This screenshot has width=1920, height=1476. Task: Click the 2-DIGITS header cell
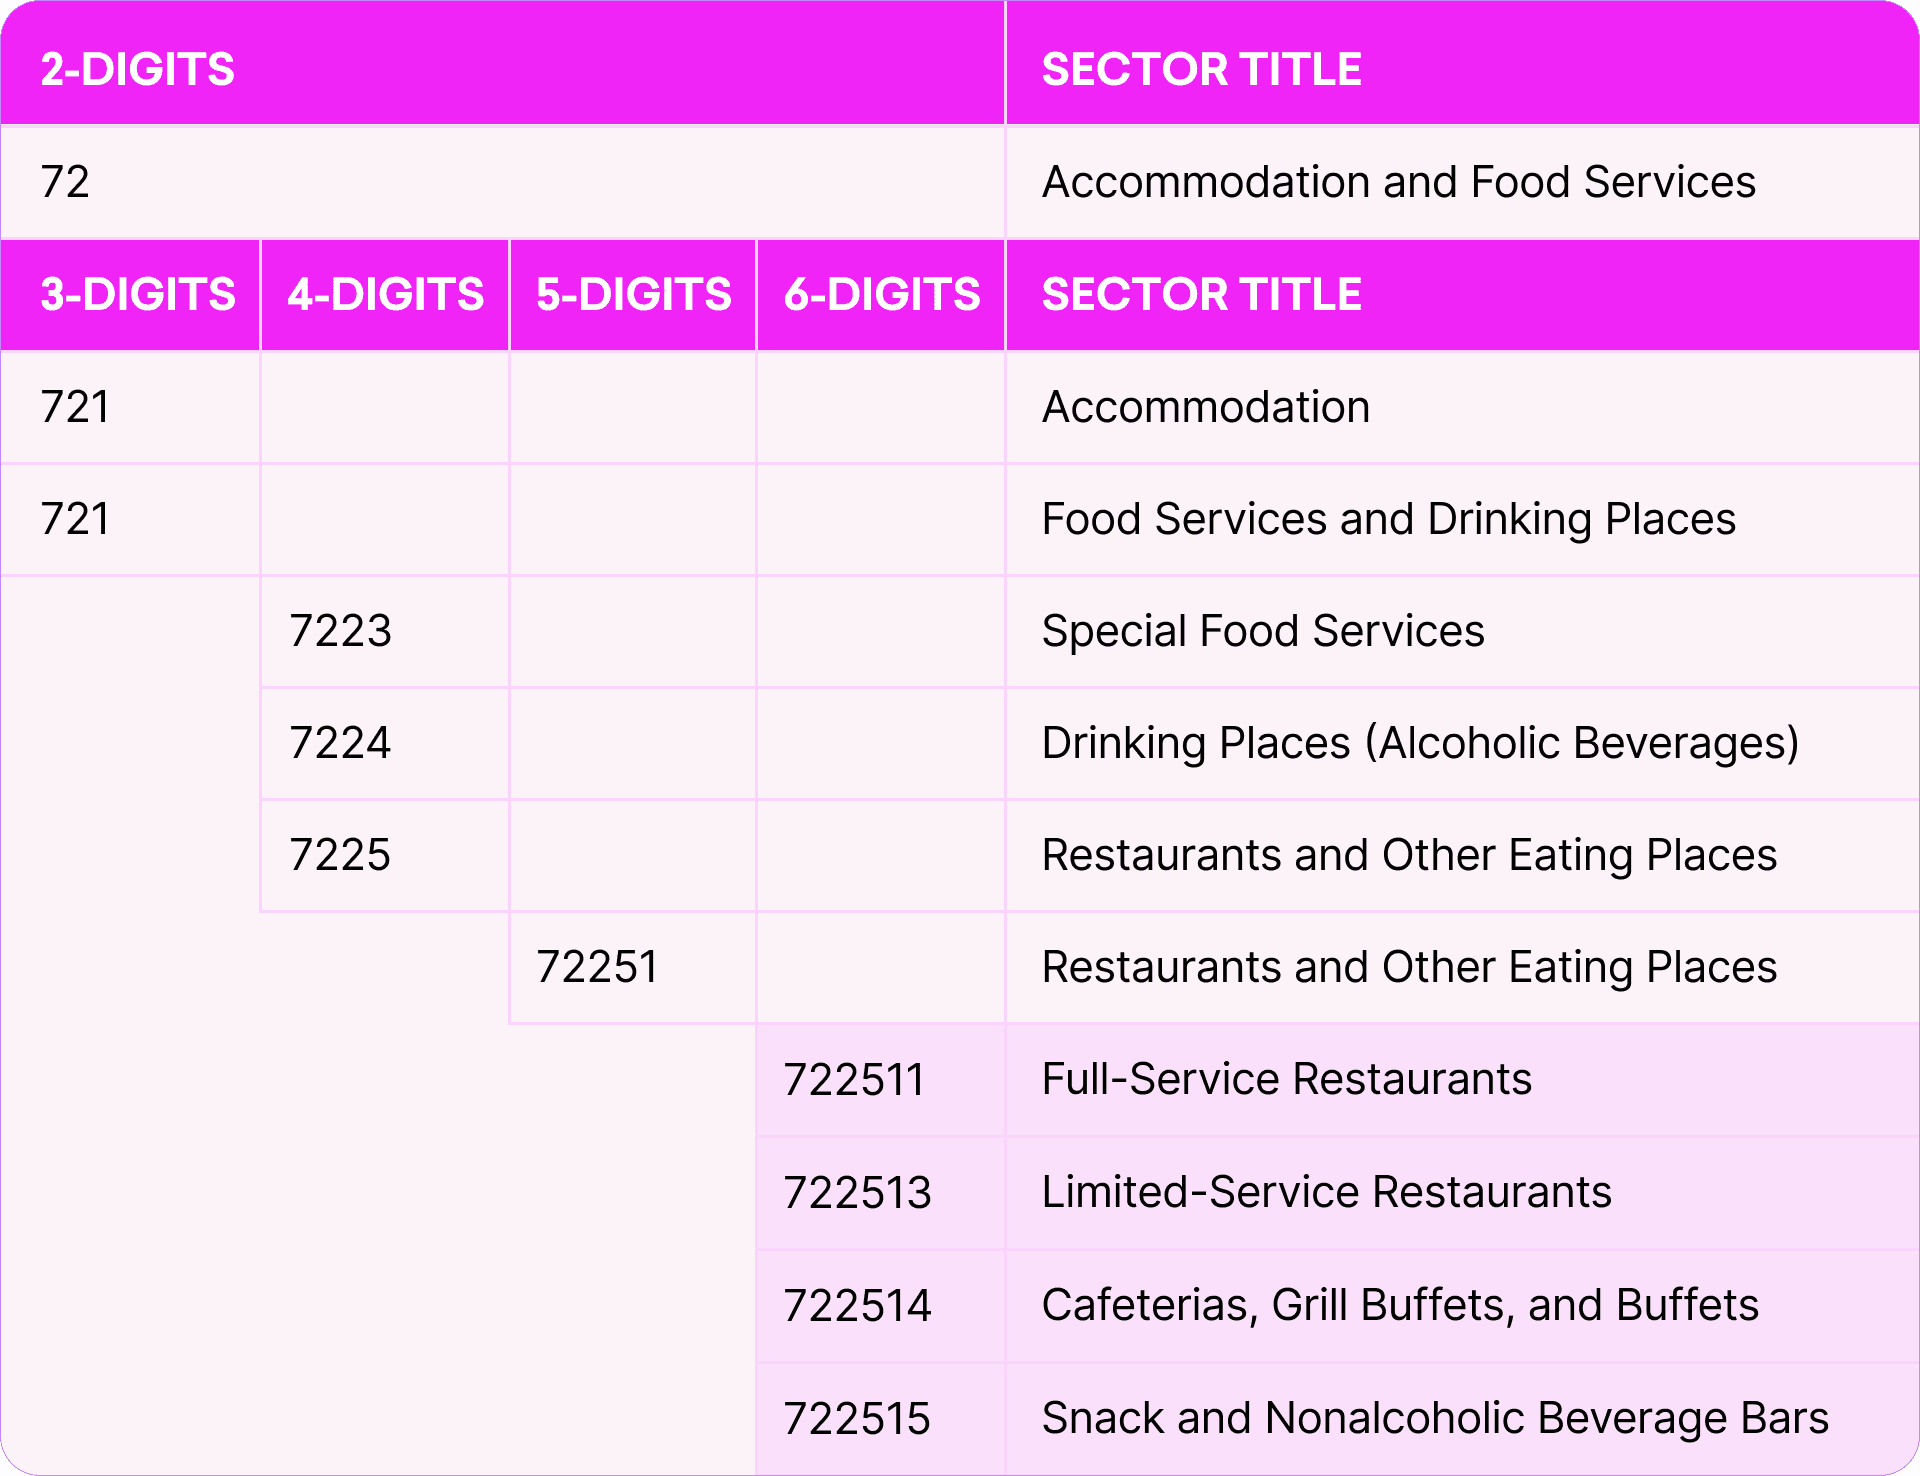[x=138, y=70]
